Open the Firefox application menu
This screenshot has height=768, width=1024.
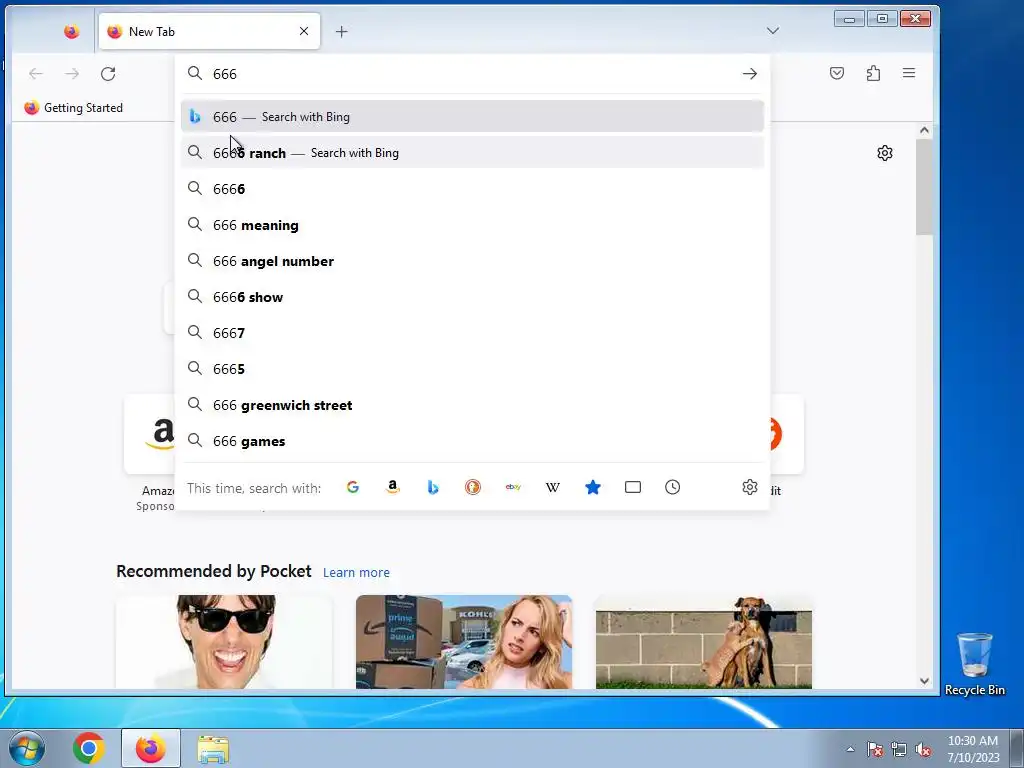[x=909, y=73]
